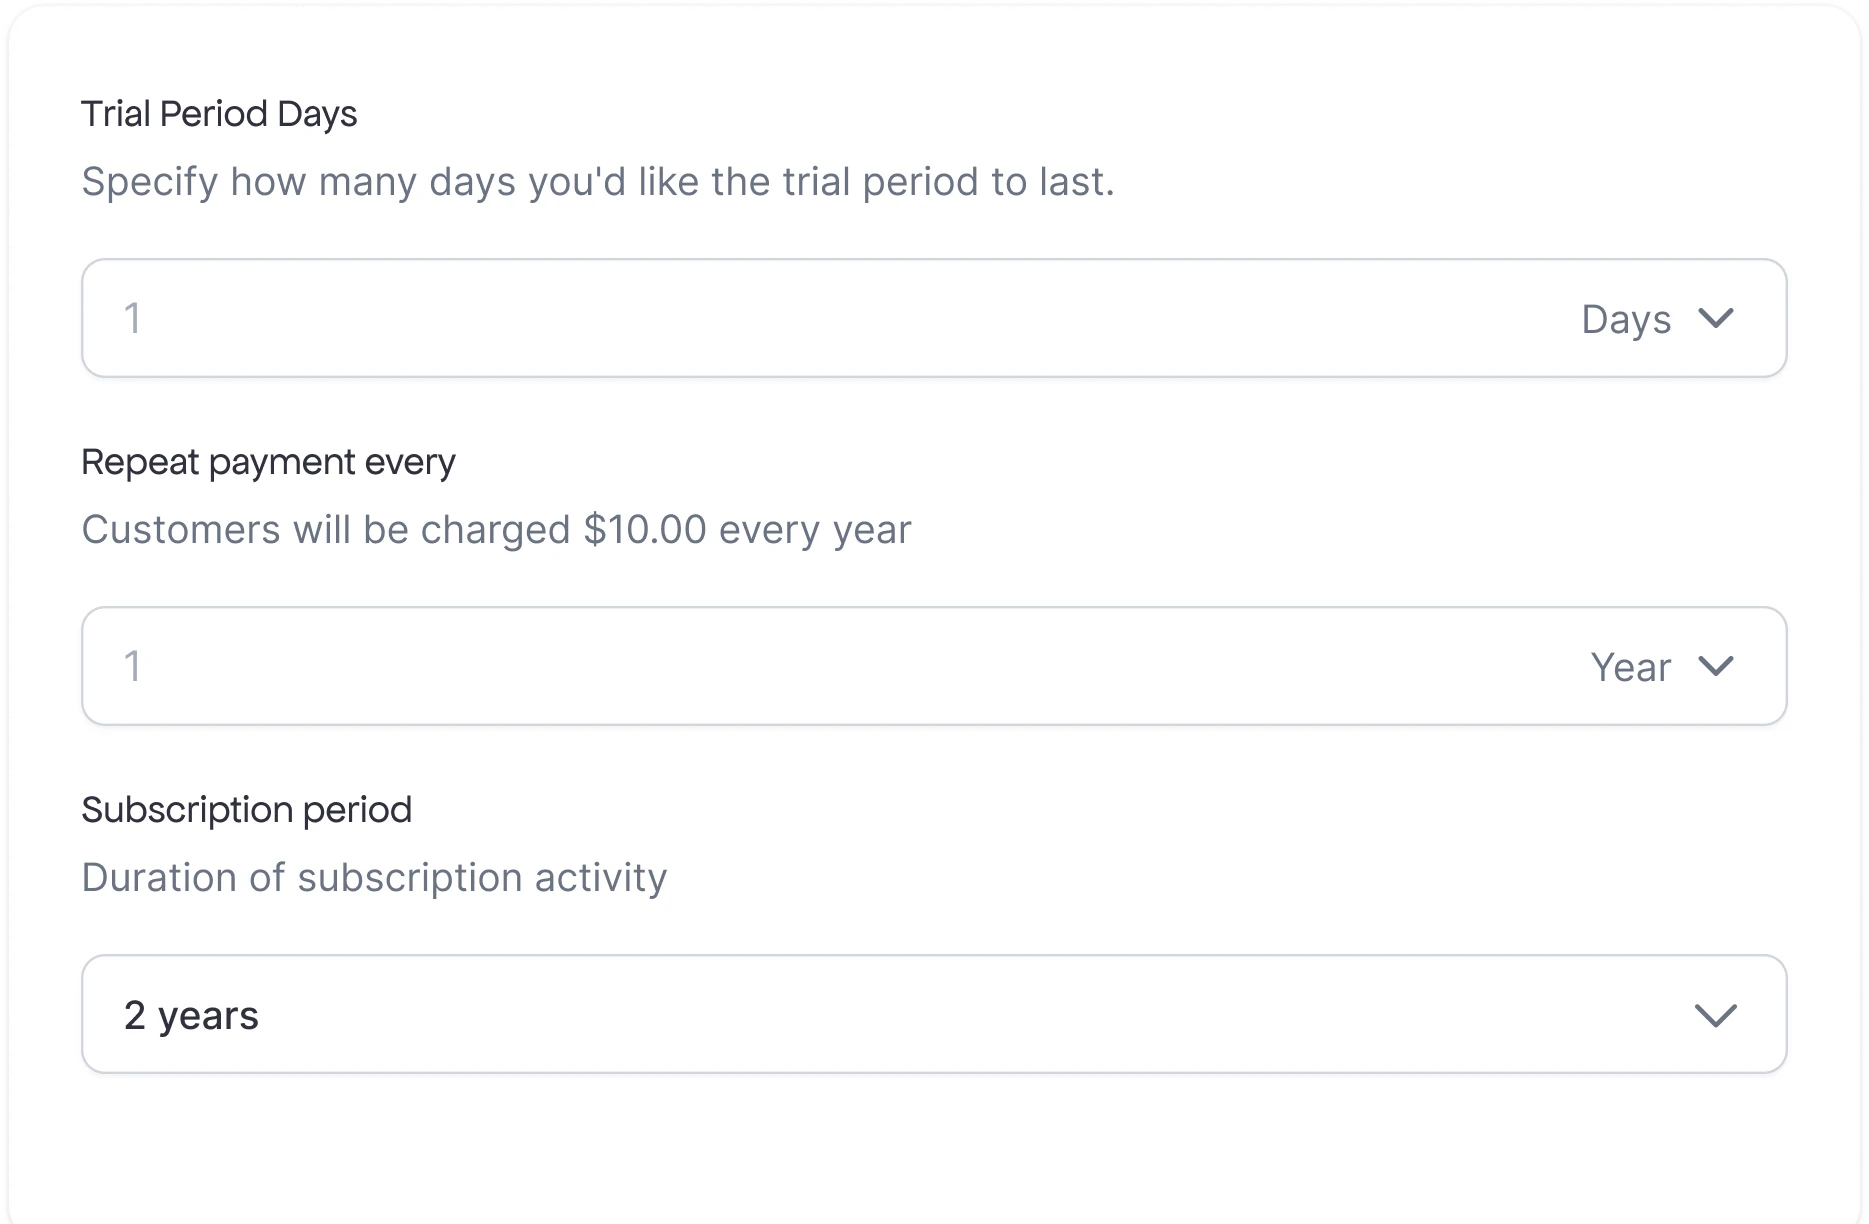Click the trial period description text
Image resolution: width=1869 pixels, height=1224 pixels.
(x=598, y=181)
